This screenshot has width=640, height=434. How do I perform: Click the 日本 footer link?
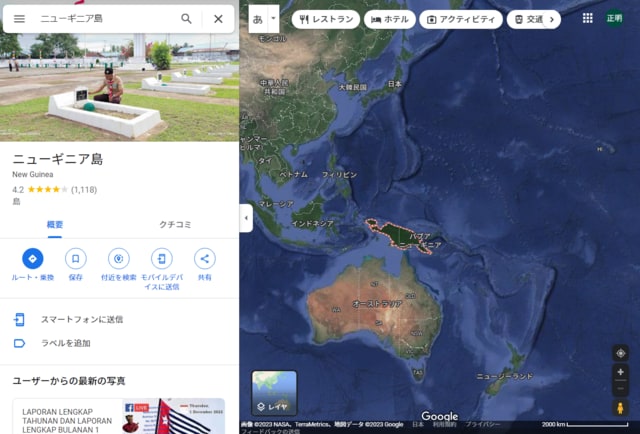point(418,425)
